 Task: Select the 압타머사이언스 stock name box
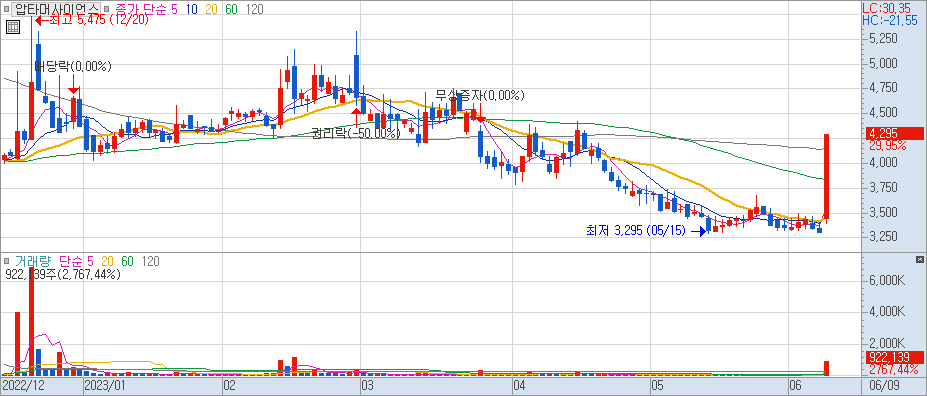pyautogui.click(x=57, y=9)
